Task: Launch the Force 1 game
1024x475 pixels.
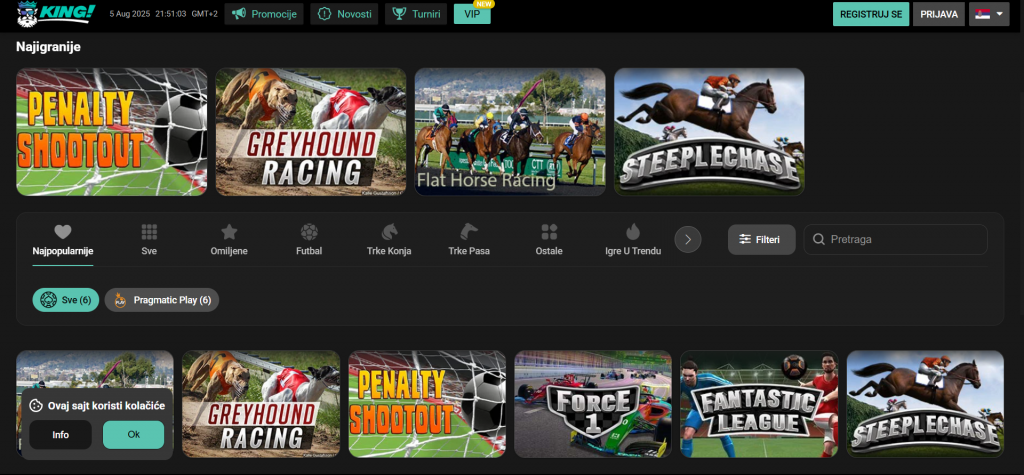Action: pyautogui.click(x=593, y=404)
